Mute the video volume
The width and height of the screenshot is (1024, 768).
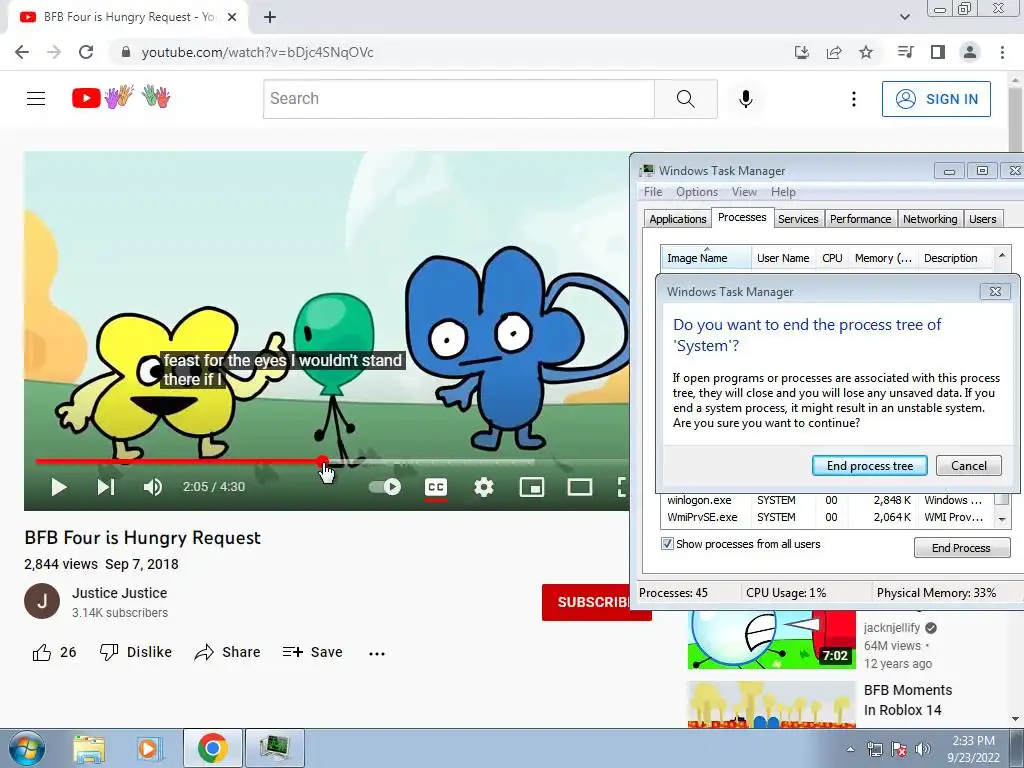153,487
